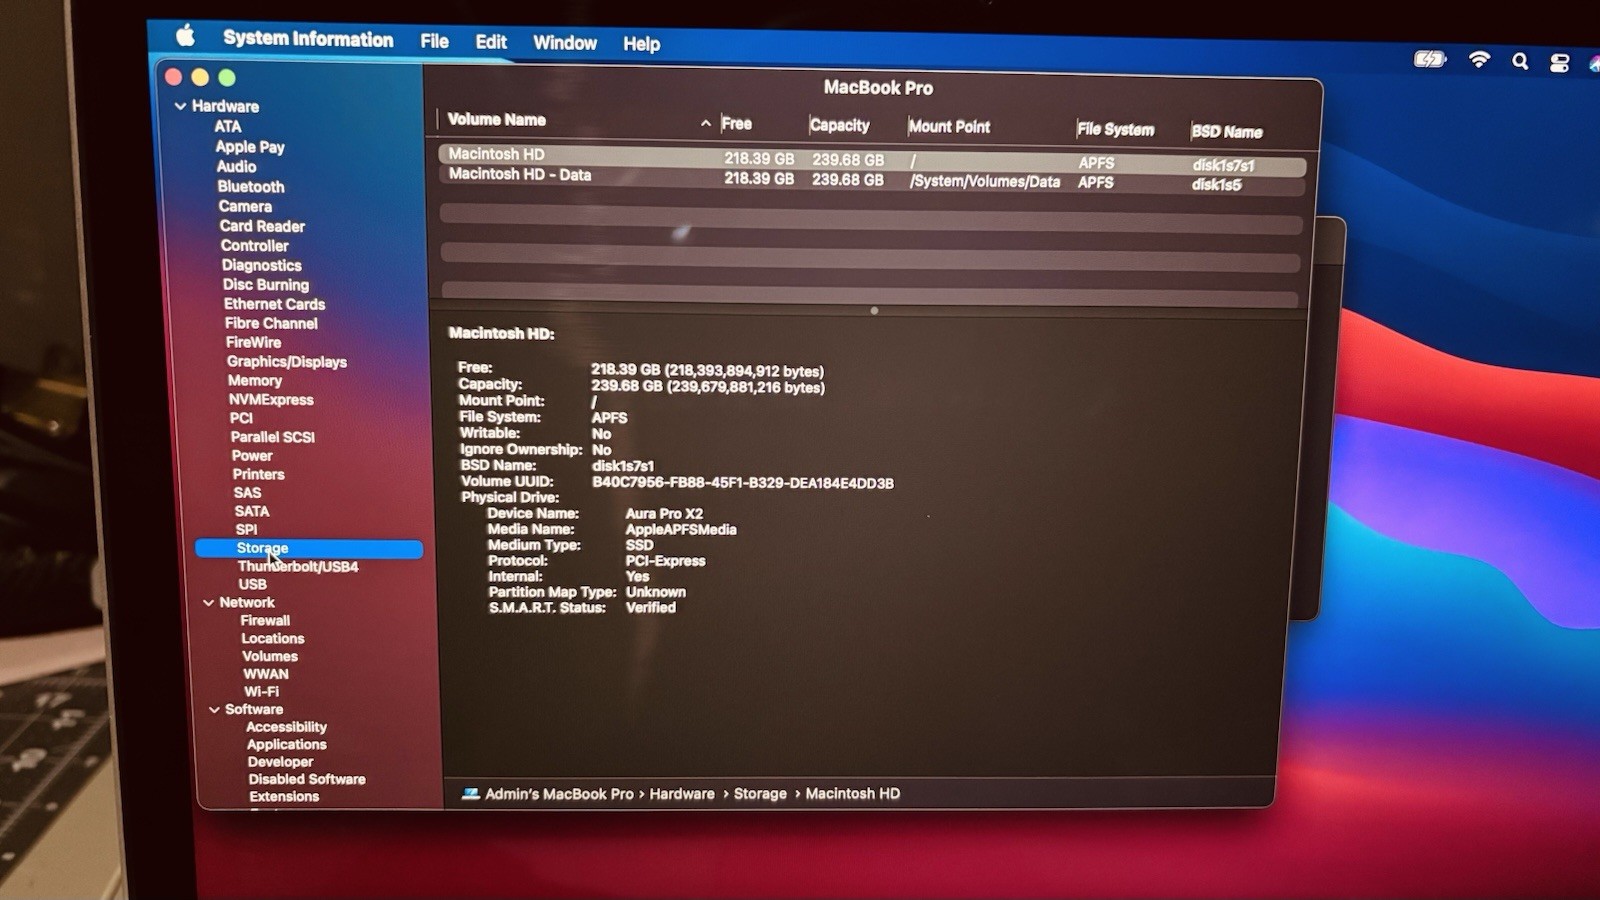Select Applications under Software

[x=287, y=745]
